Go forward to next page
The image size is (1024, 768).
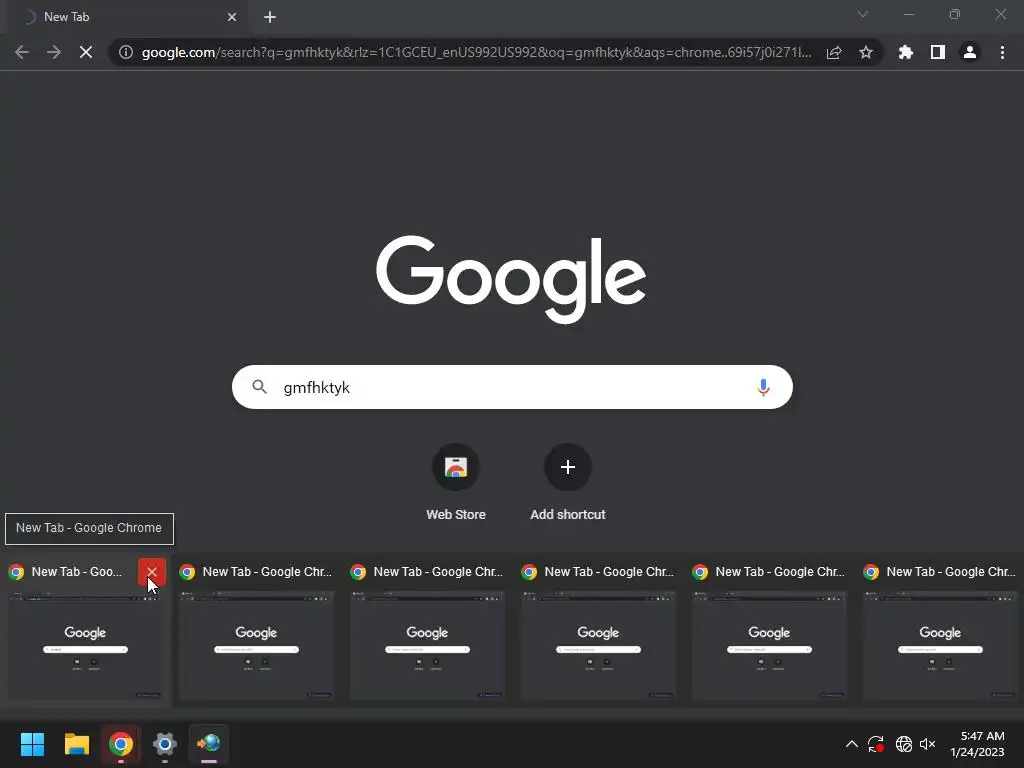point(54,52)
